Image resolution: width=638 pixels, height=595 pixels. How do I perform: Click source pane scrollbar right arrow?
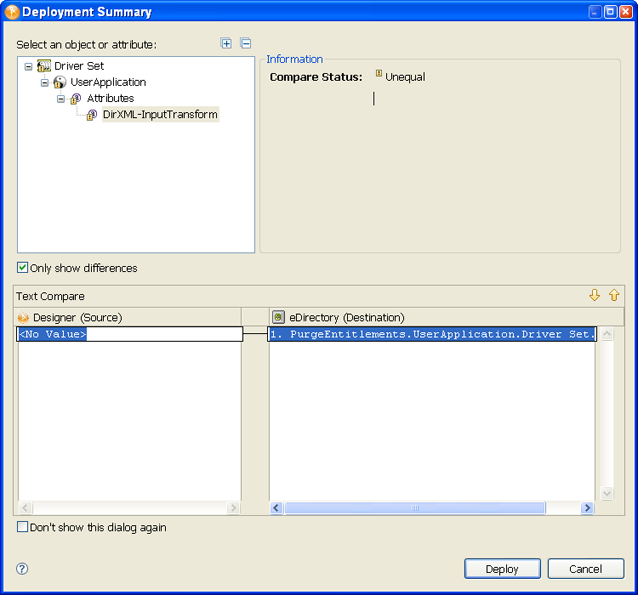click(x=233, y=508)
